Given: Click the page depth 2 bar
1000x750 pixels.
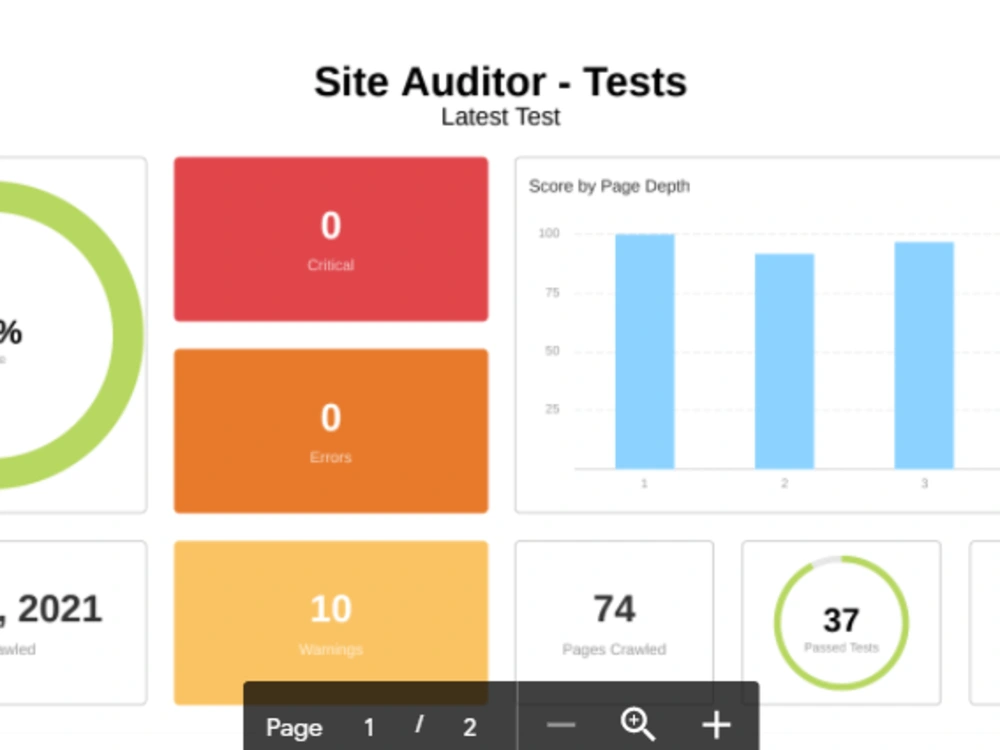Looking at the screenshot, I should coord(784,361).
